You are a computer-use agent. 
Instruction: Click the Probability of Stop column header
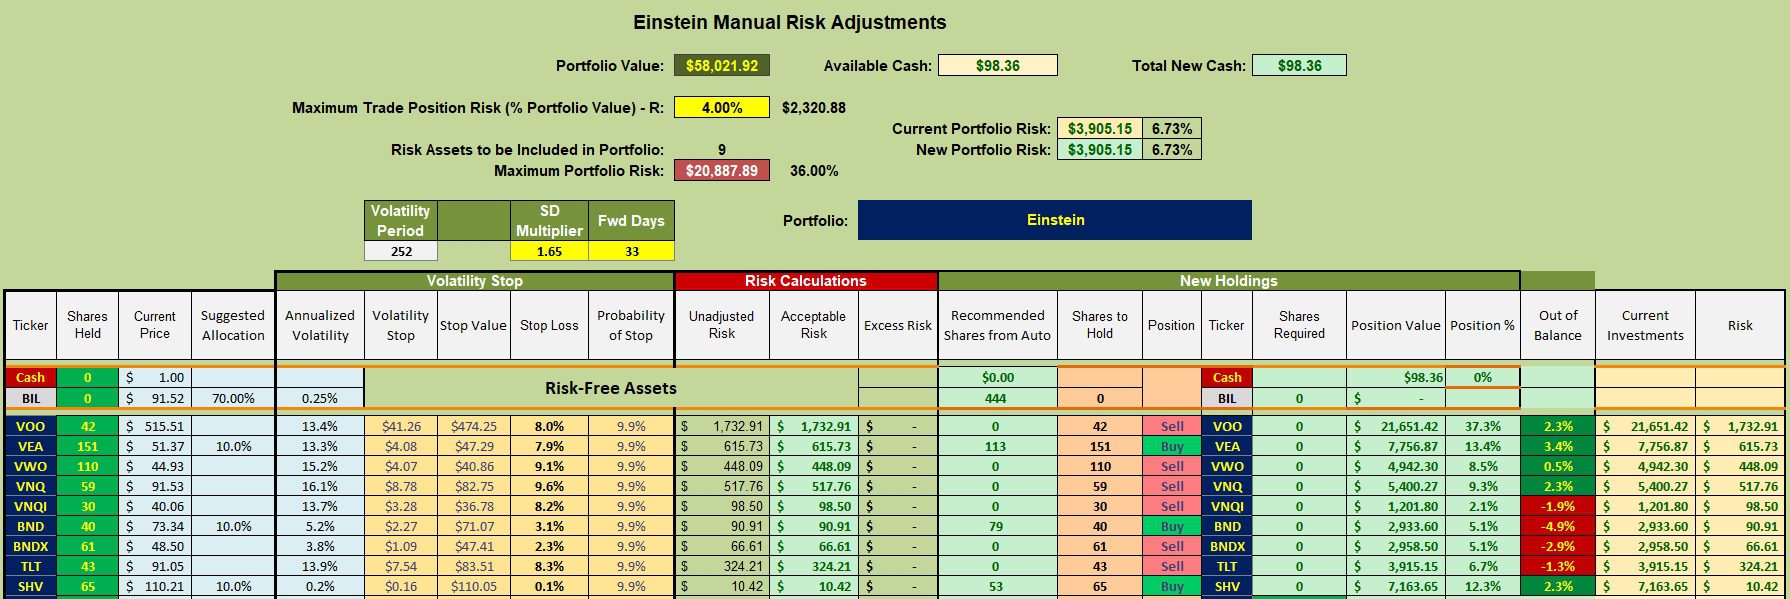pyautogui.click(x=631, y=325)
